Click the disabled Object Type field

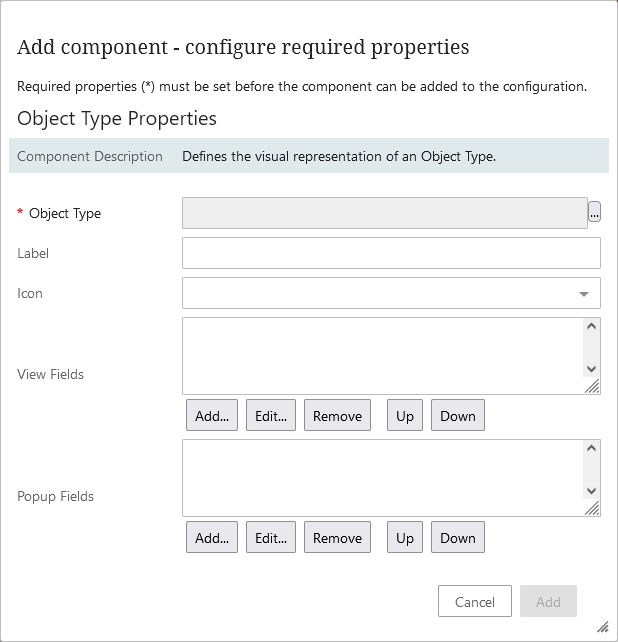pos(385,213)
